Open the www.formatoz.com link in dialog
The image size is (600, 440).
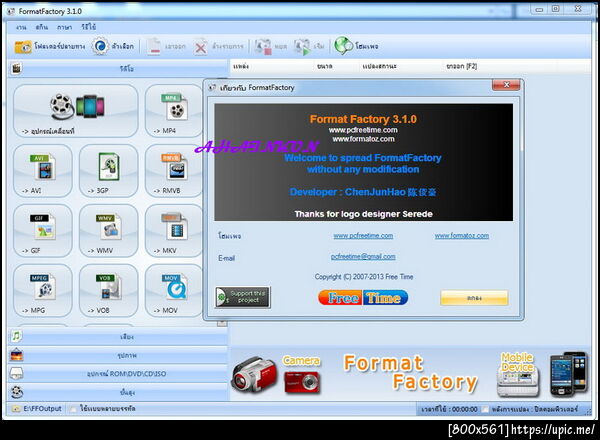click(x=462, y=236)
